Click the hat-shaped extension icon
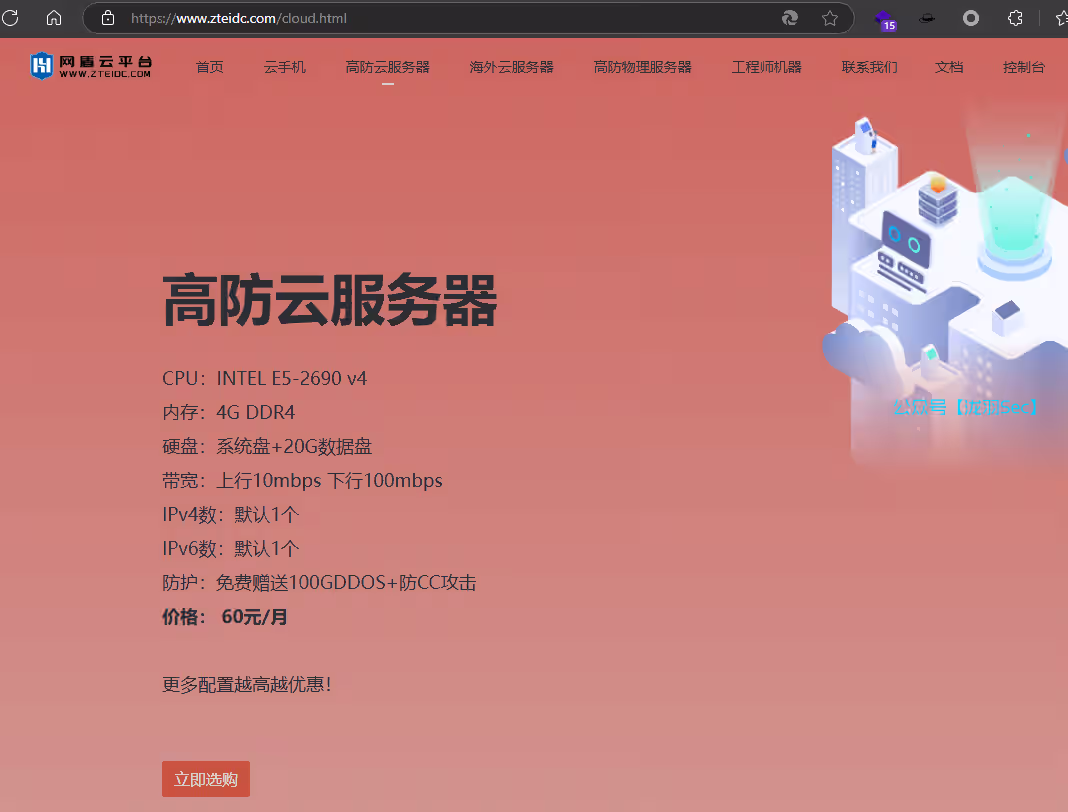The width and height of the screenshot is (1068, 812). (x=927, y=18)
